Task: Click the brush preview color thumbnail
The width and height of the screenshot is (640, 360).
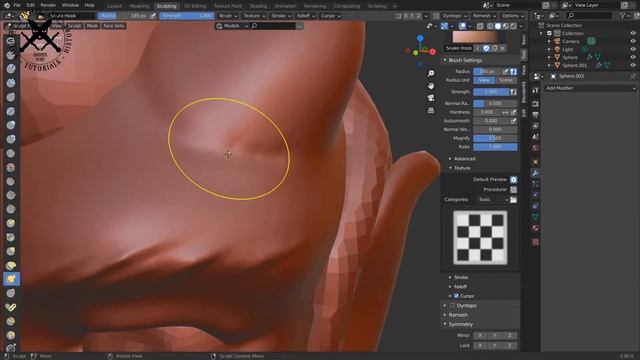Action: coord(475,37)
